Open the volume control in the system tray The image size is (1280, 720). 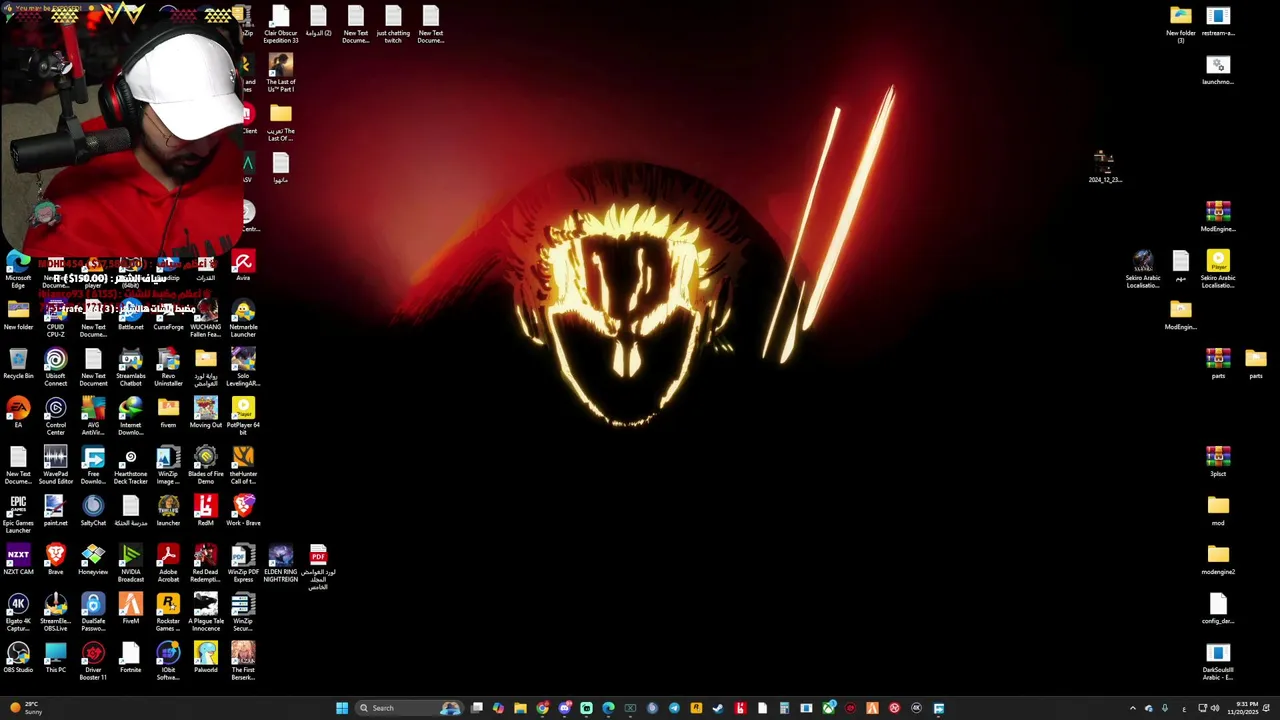(1214, 708)
